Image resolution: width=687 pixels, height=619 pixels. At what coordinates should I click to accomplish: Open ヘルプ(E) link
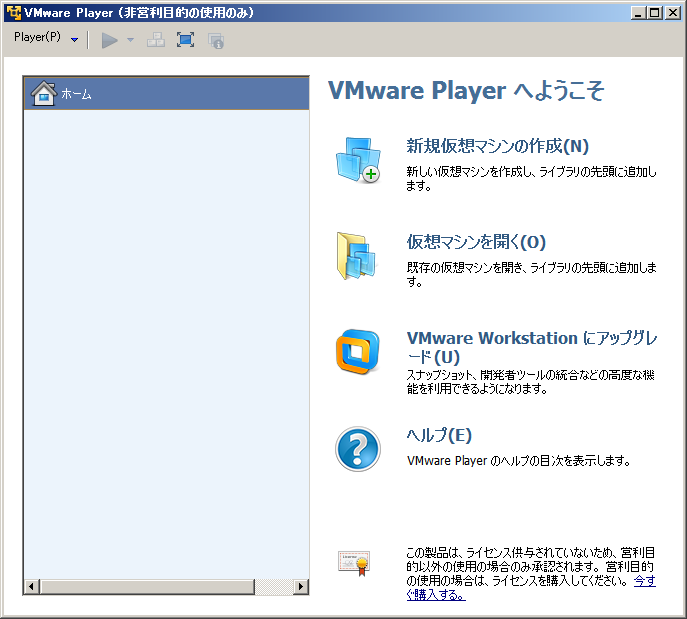439,435
